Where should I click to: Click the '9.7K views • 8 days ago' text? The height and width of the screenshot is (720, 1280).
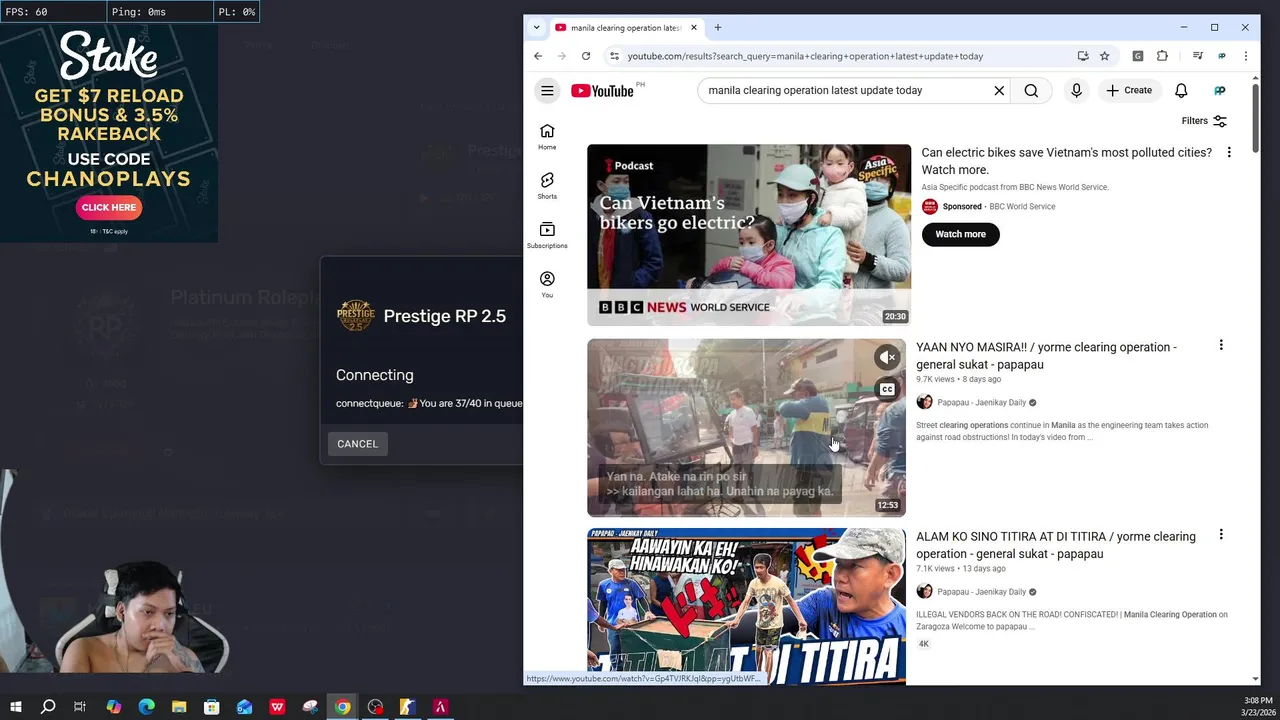click(x=958, y=380)
